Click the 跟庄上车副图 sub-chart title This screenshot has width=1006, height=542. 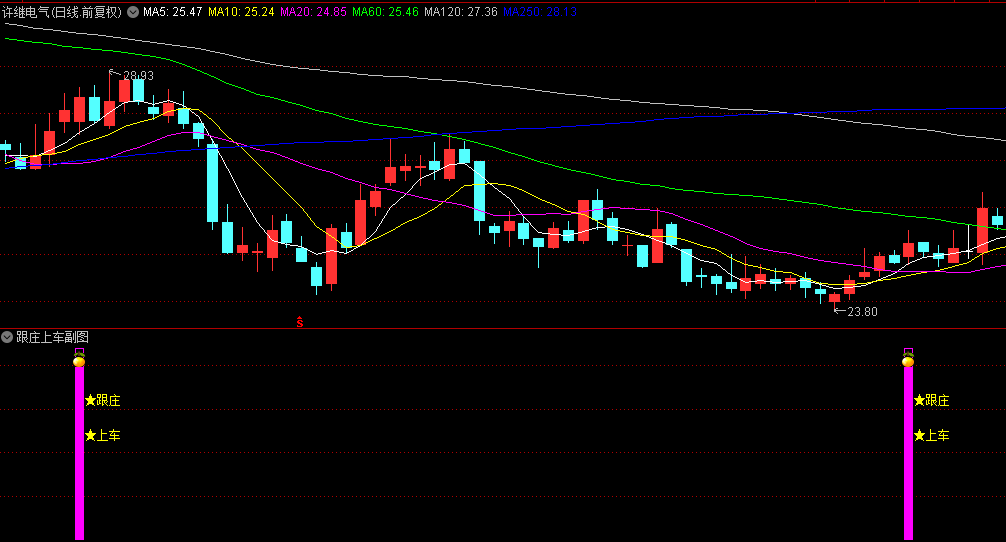tap(52, 337)
